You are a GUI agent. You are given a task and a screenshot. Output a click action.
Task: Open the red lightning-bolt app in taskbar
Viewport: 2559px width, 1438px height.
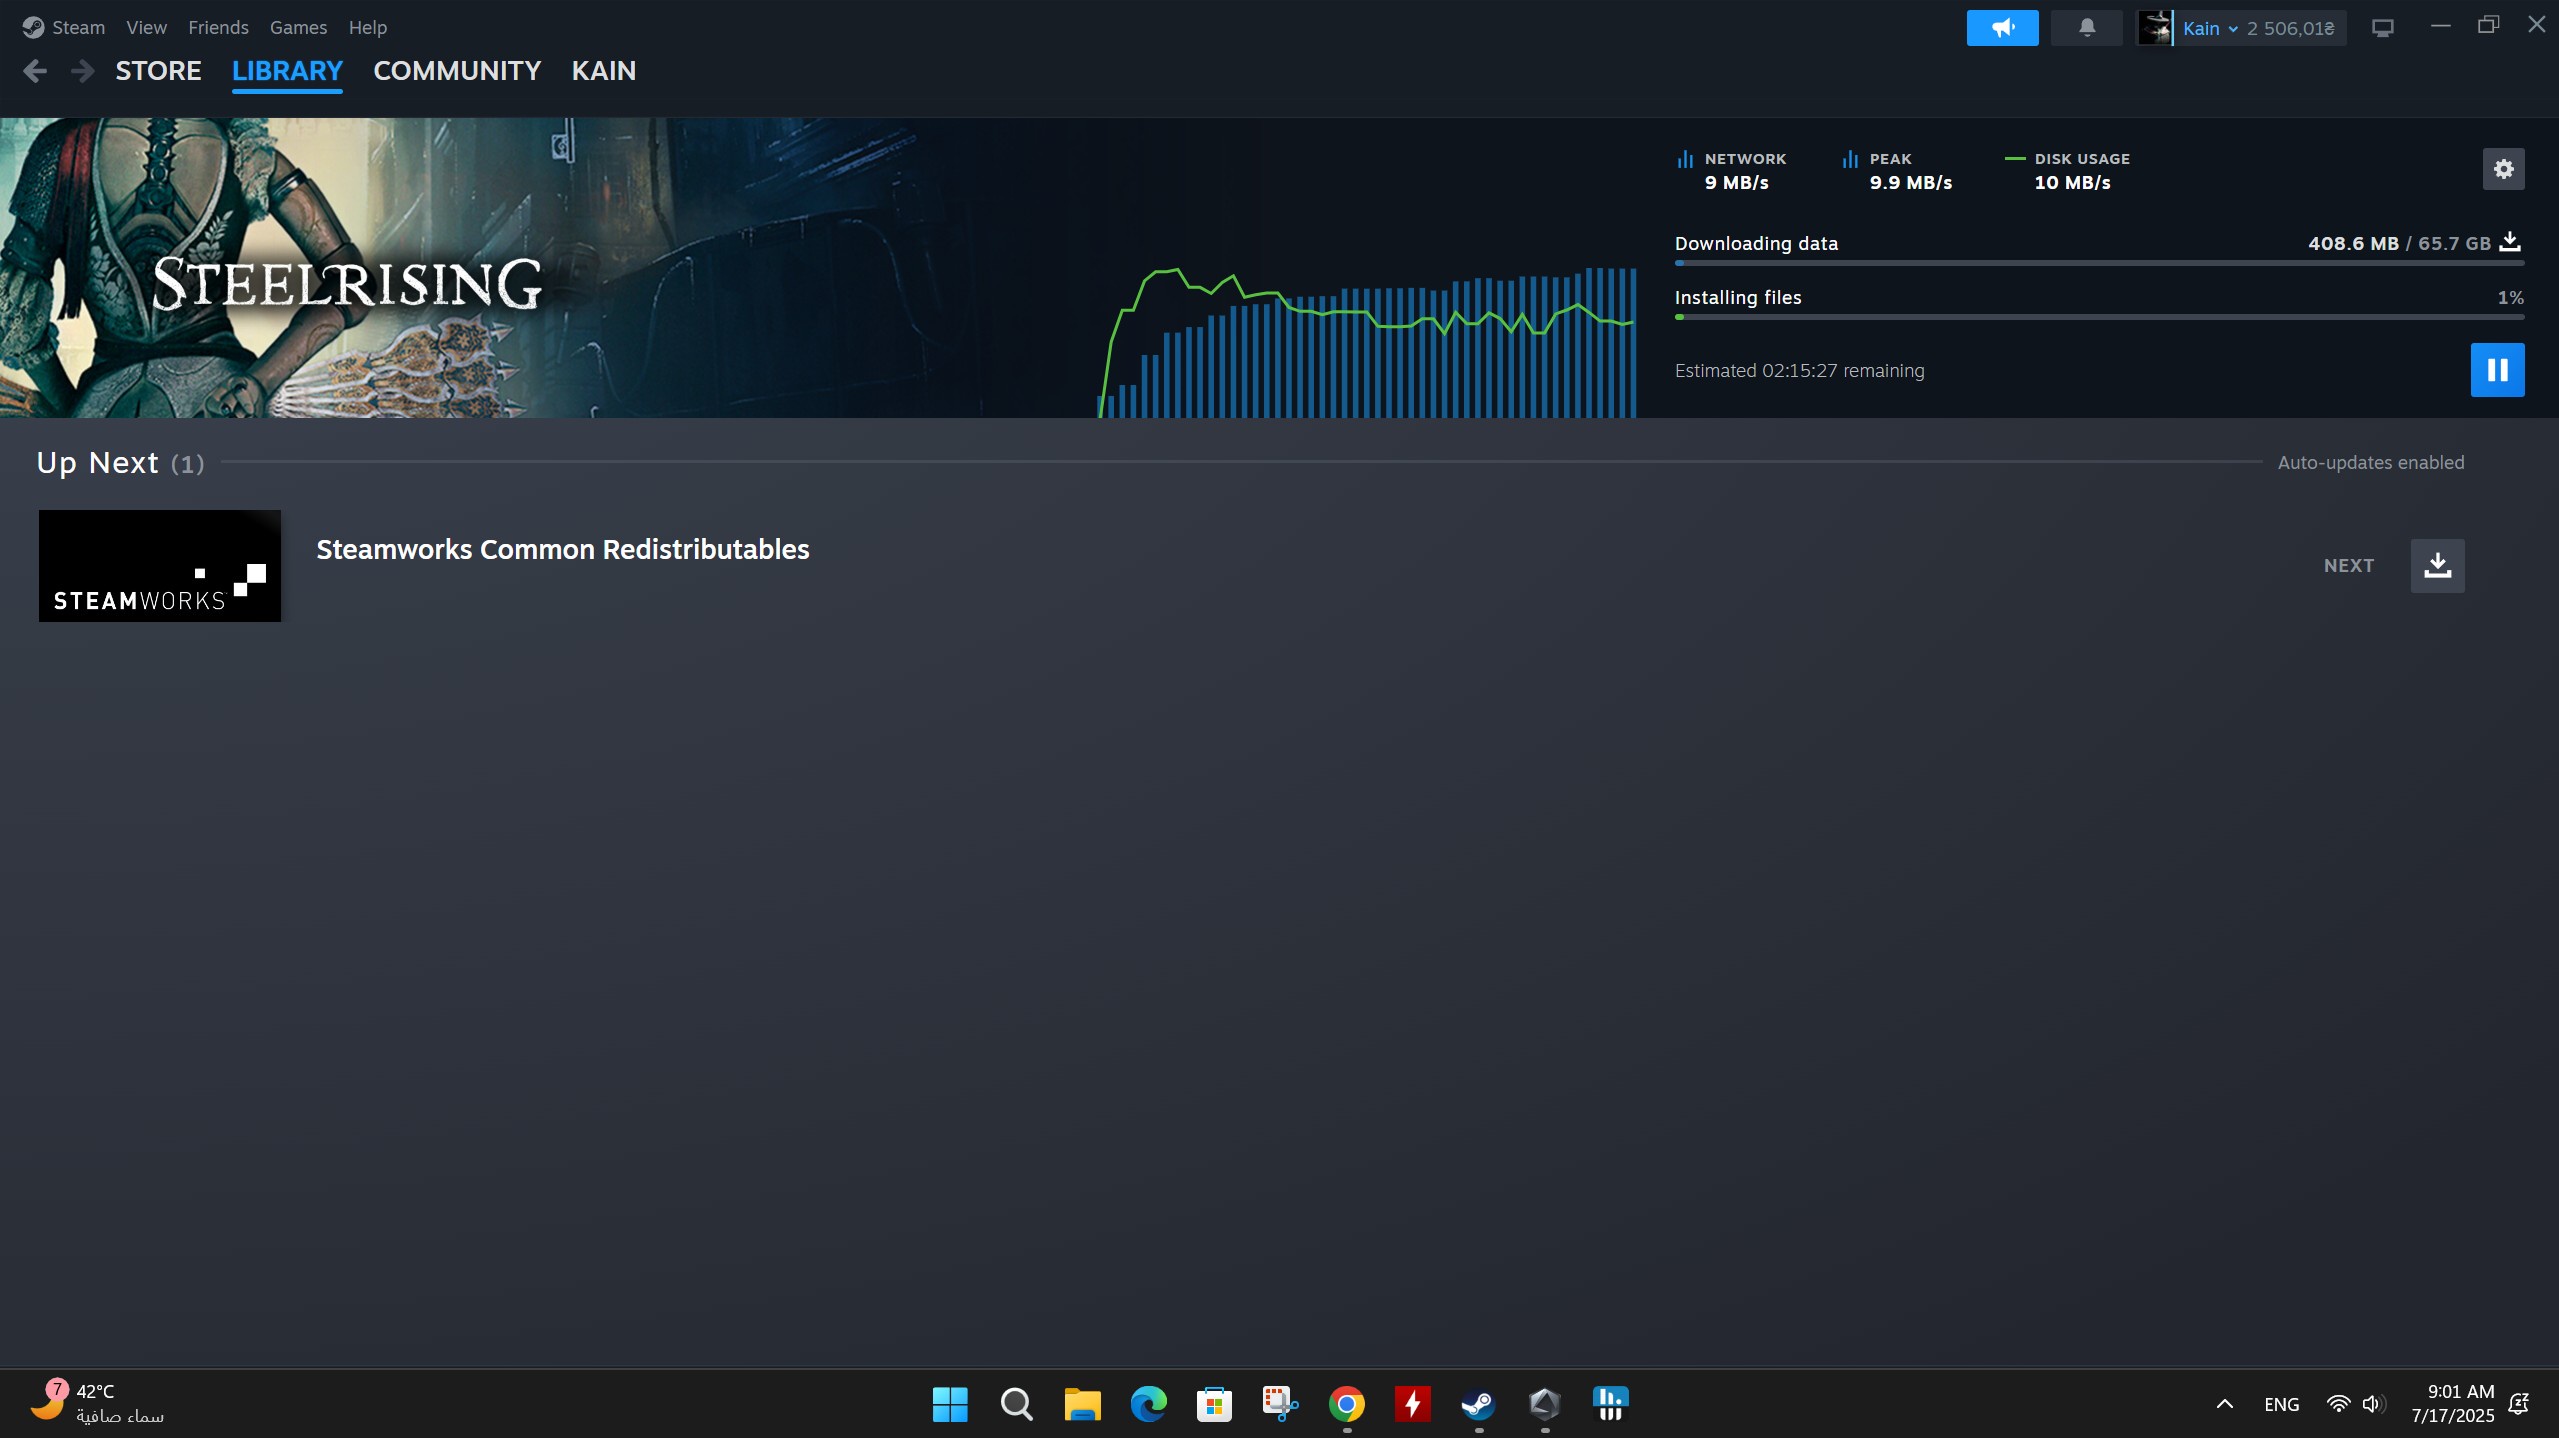click(x=1412, y=1404)
